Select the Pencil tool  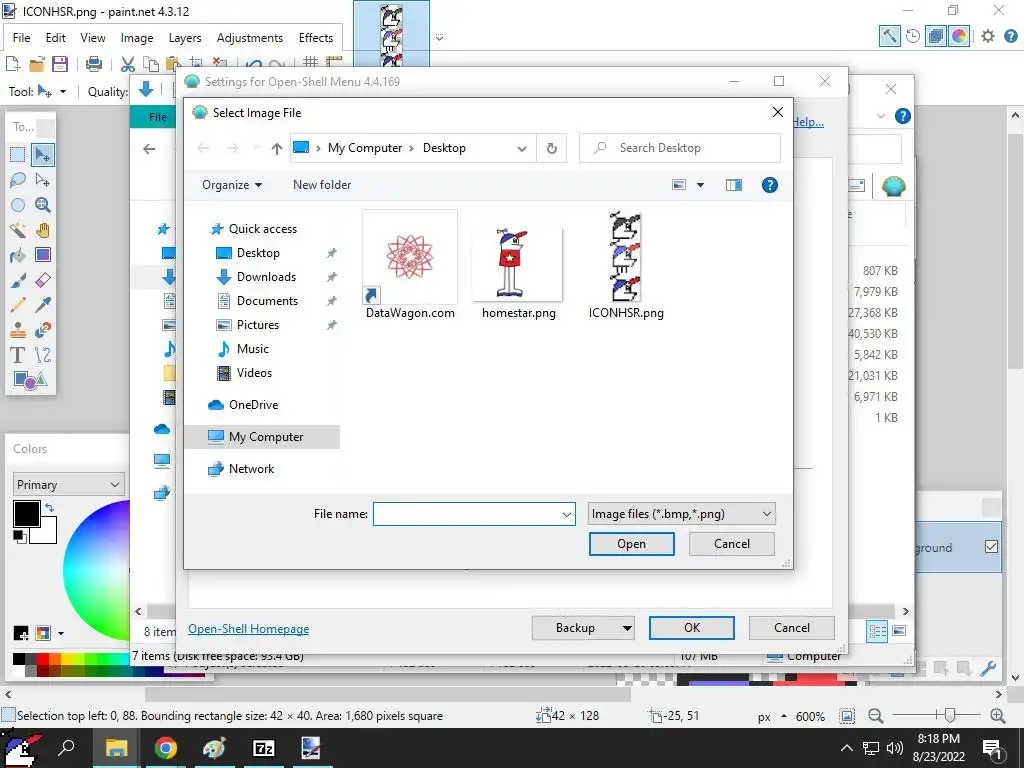click(x=18, y=305)
